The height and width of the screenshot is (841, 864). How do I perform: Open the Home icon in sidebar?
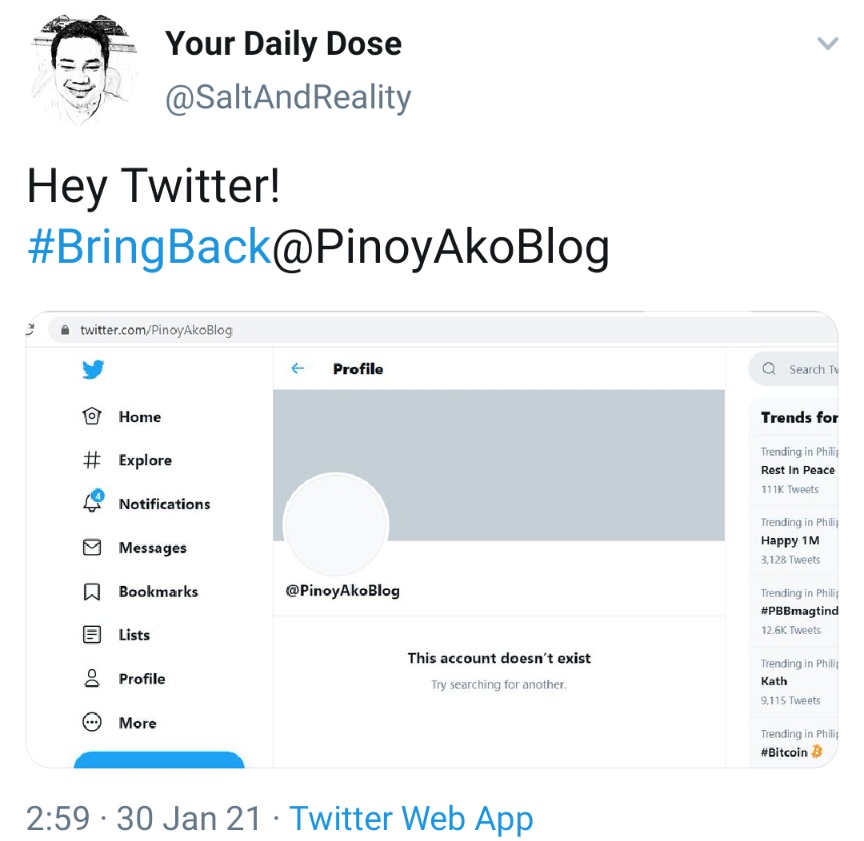pyautogui.click(x=92, y=417)
